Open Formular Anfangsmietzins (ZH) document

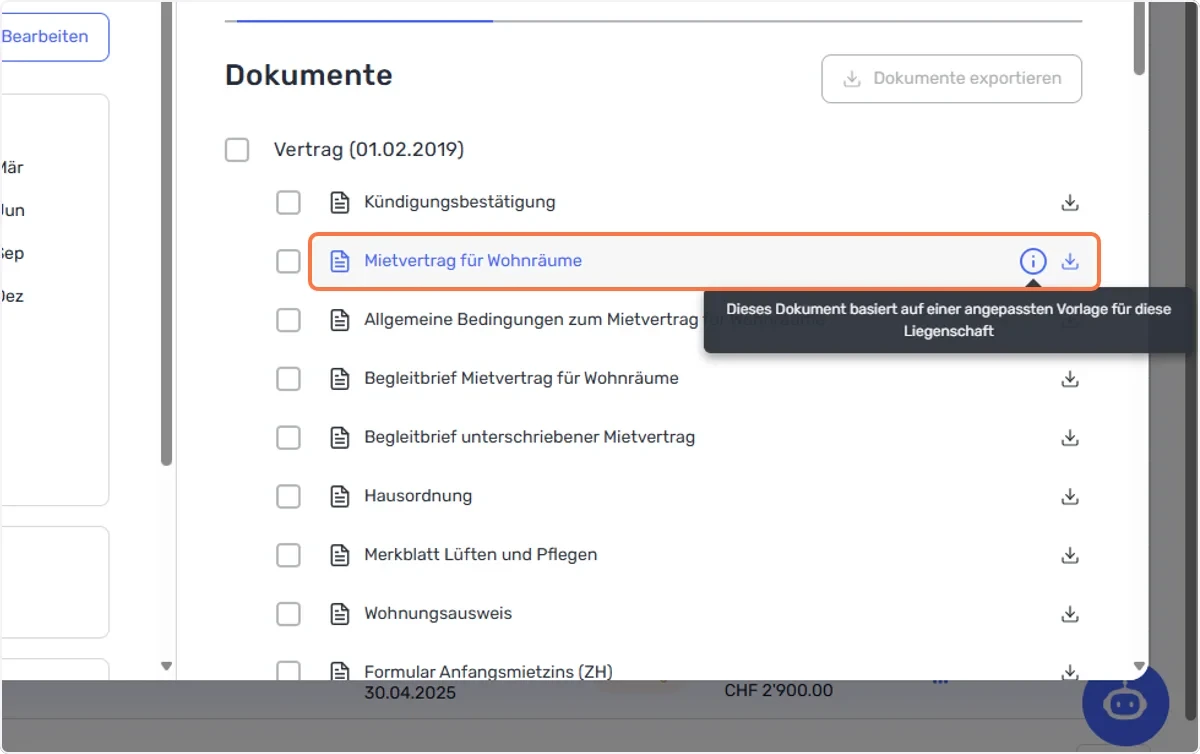[488, 671]
